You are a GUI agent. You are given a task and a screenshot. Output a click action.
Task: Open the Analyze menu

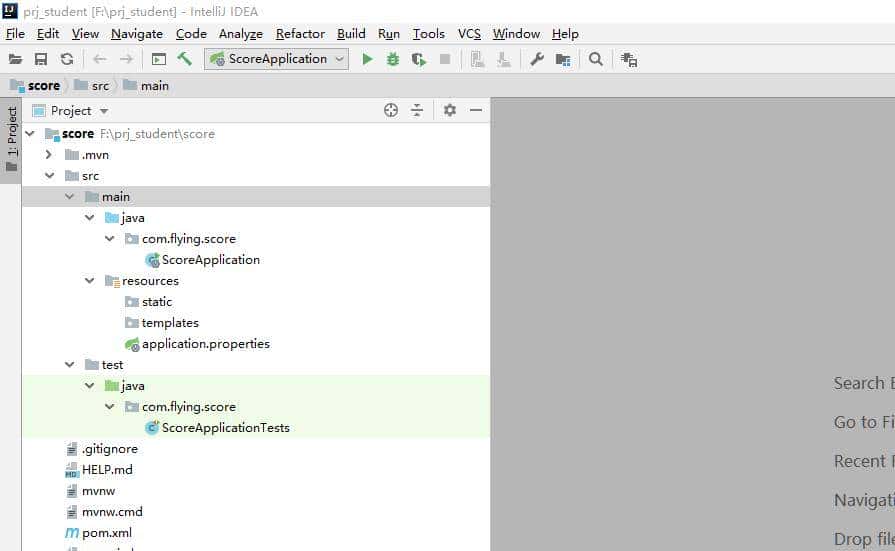point(241,34)
